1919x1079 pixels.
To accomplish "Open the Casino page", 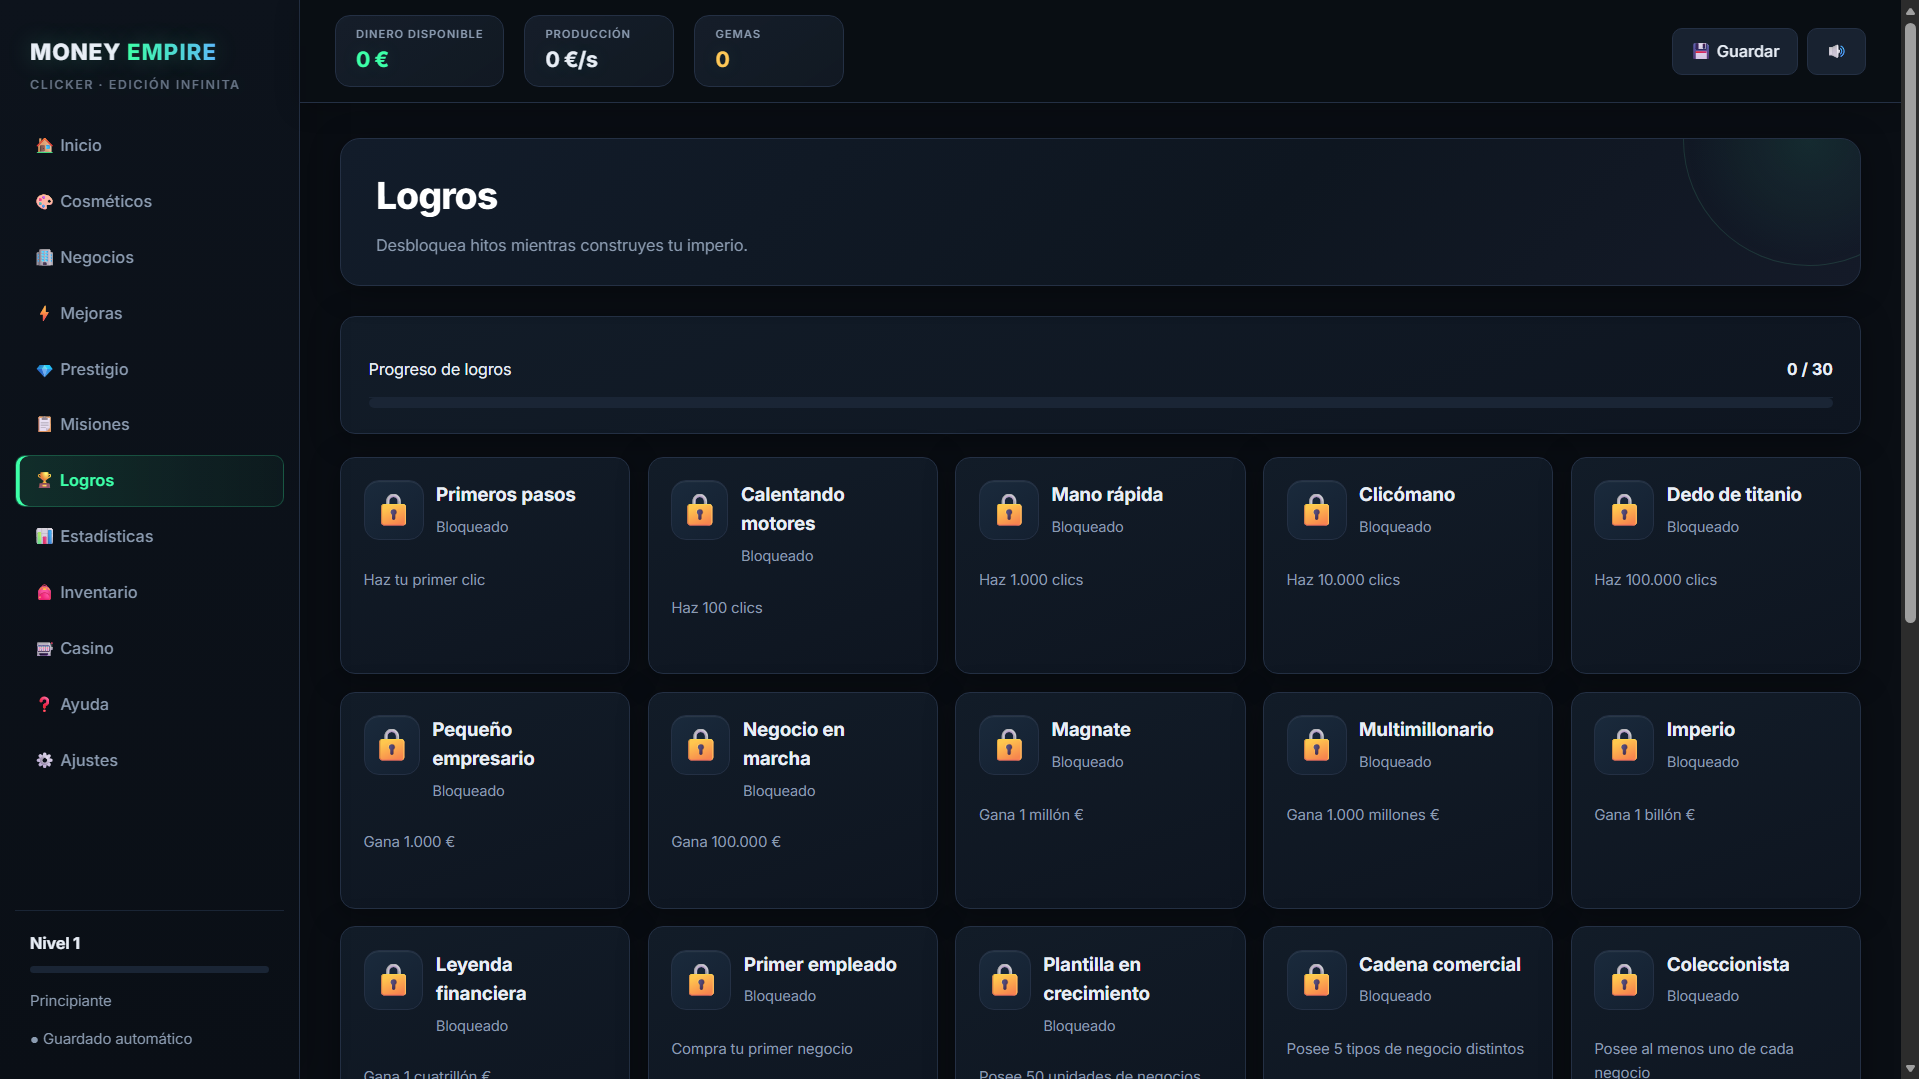I will tap(150, 649).
